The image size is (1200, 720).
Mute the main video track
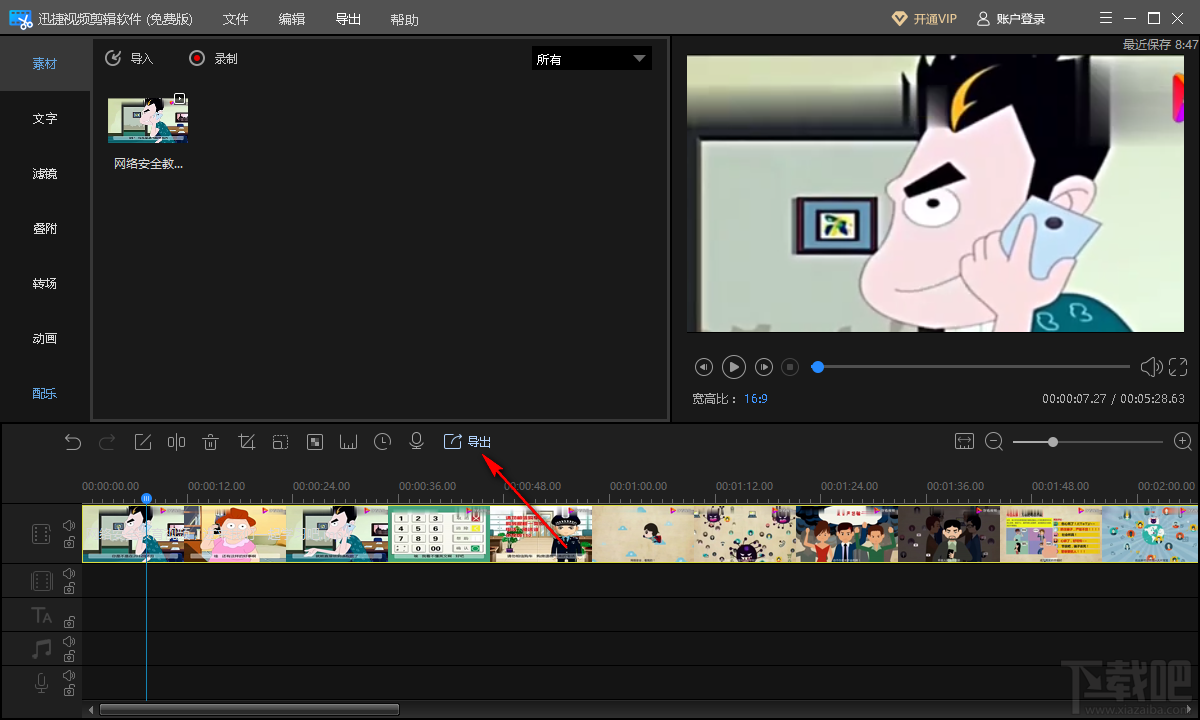pos(69,525)
